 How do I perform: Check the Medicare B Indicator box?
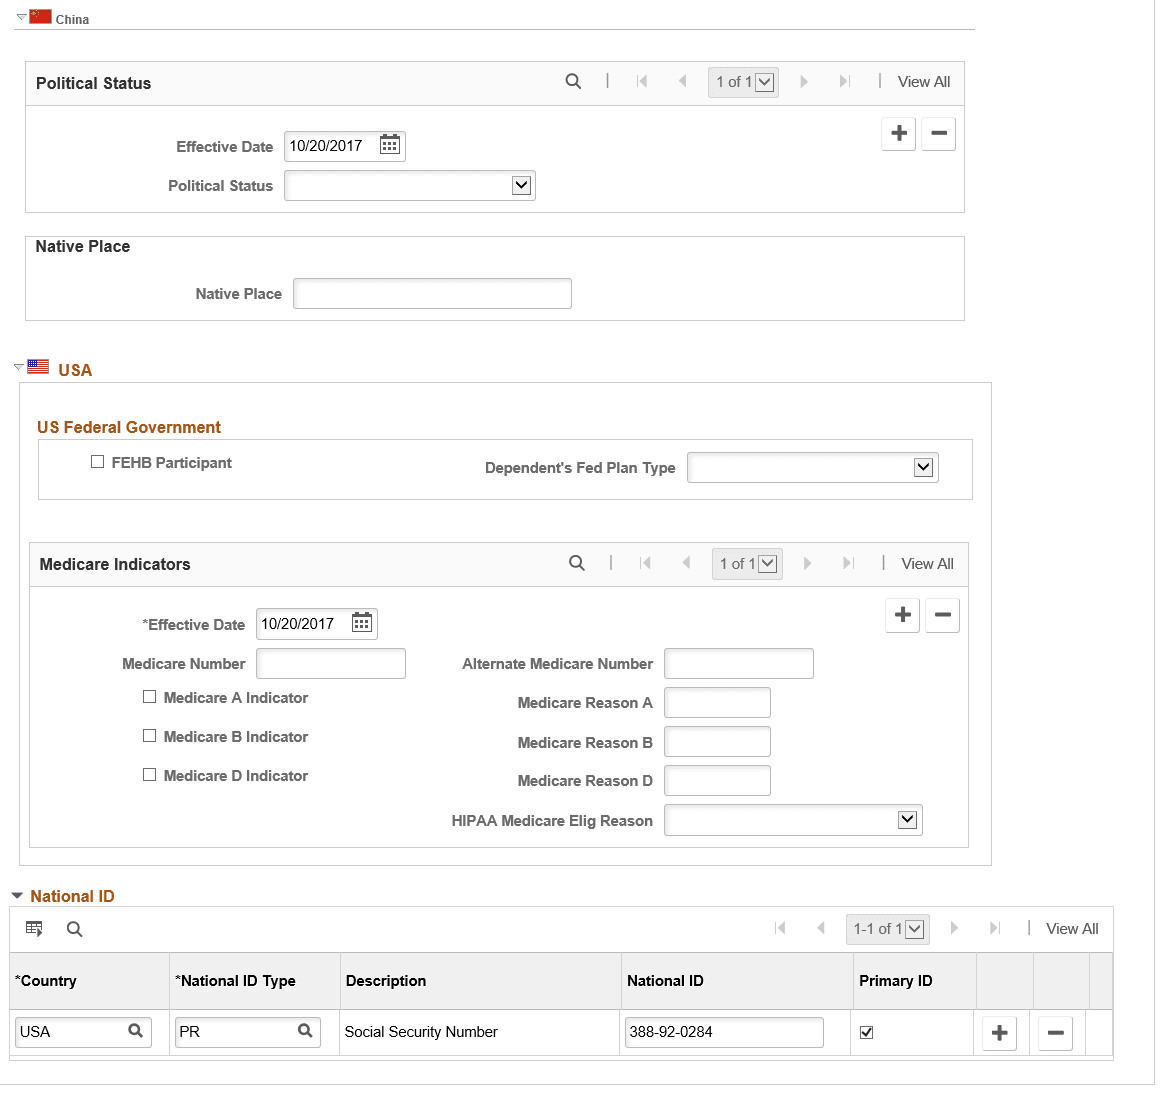[x=149, y=736]
